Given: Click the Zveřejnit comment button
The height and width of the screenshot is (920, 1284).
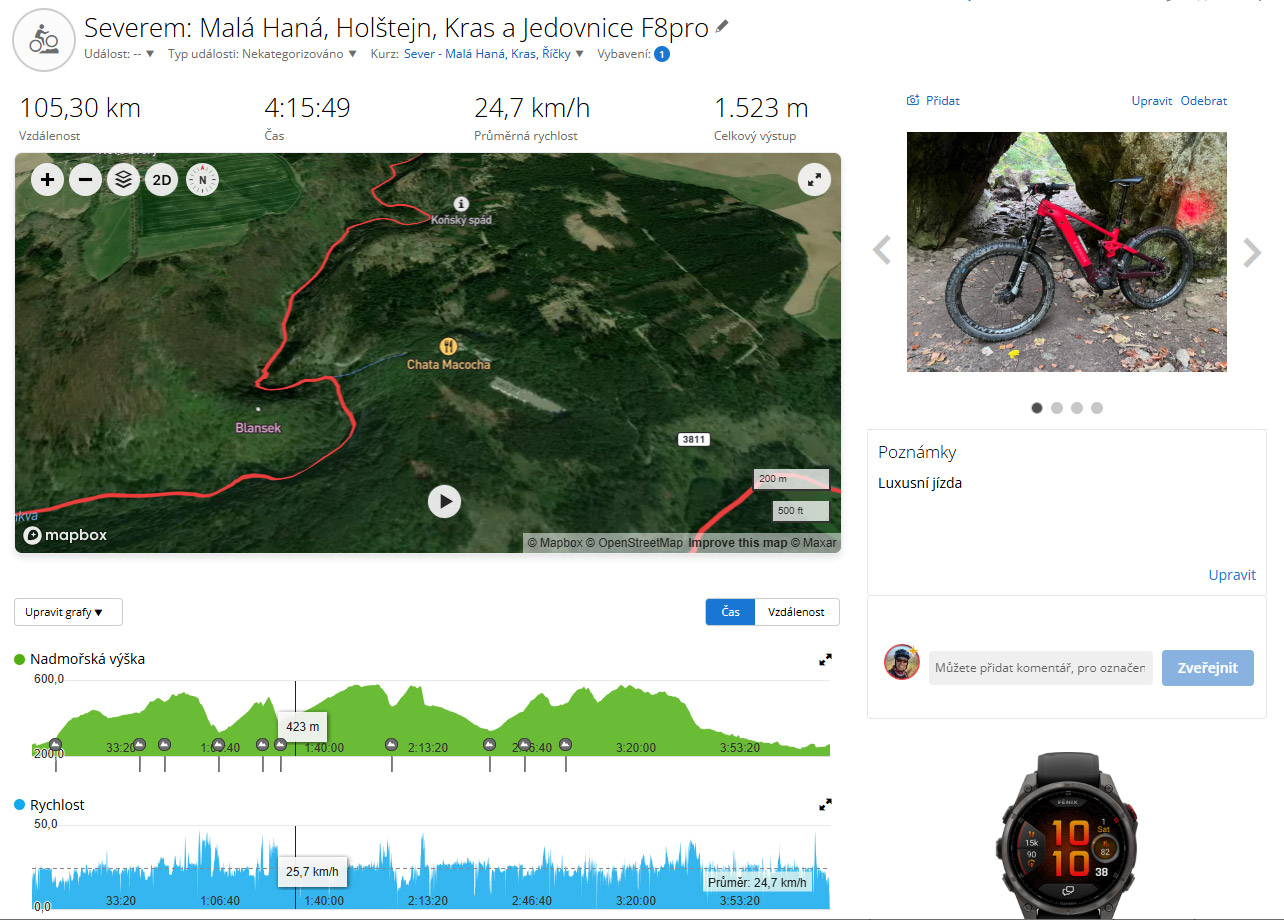Looking at the screenshot, I should coord(1207,668).
